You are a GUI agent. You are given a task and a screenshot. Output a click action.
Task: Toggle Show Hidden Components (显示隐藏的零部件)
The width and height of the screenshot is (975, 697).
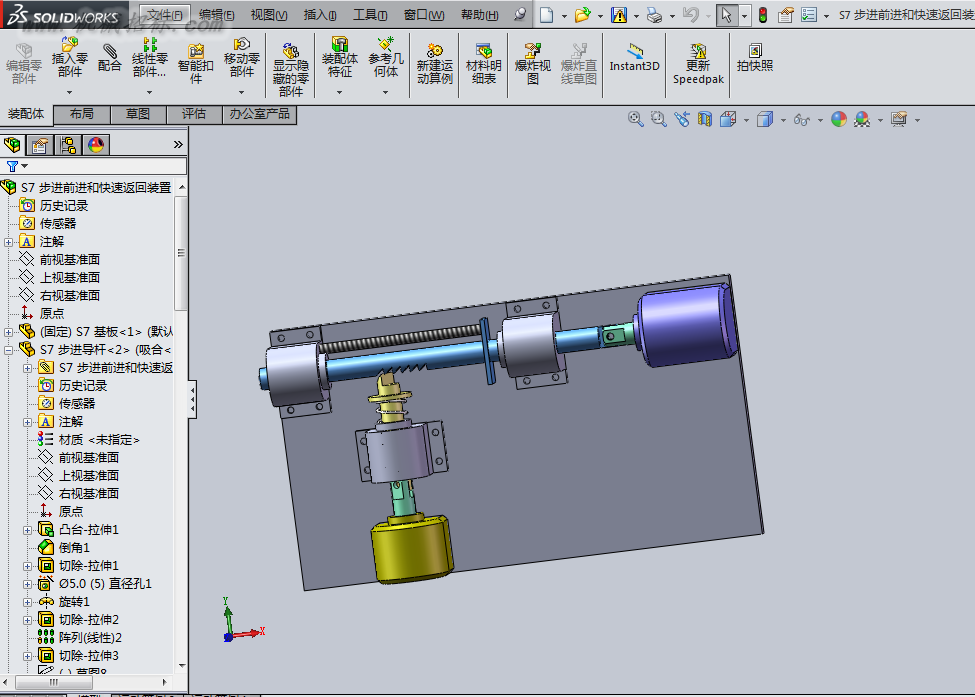[x=290, y=70]
